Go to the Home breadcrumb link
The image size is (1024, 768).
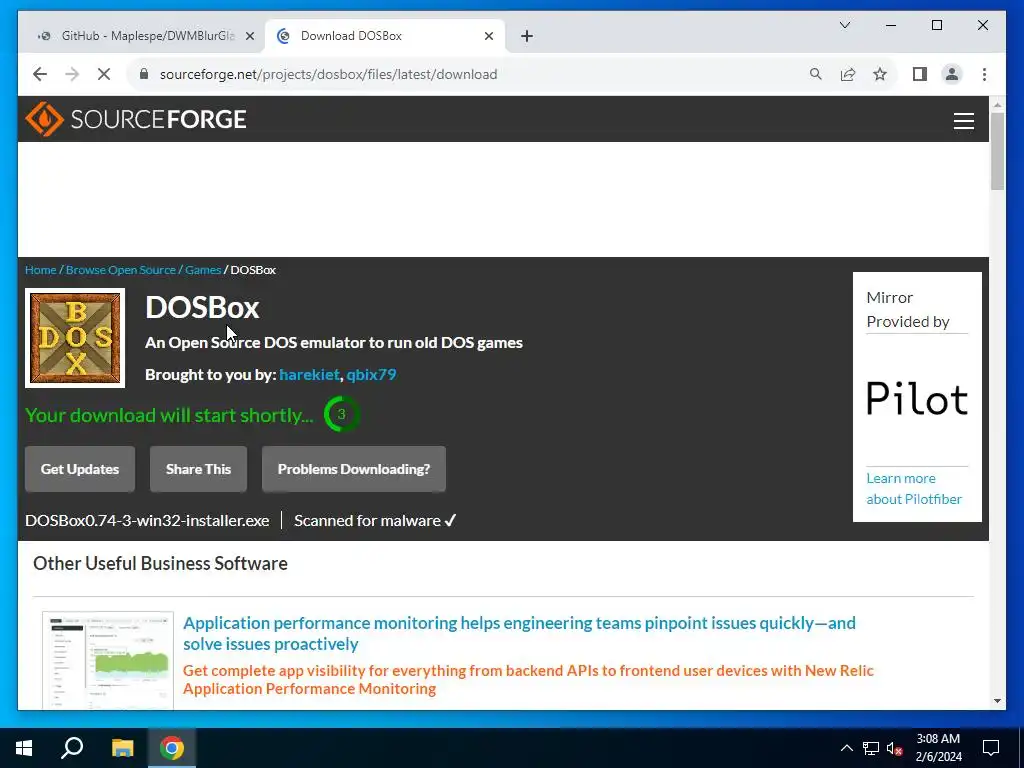tap(40, 270)
